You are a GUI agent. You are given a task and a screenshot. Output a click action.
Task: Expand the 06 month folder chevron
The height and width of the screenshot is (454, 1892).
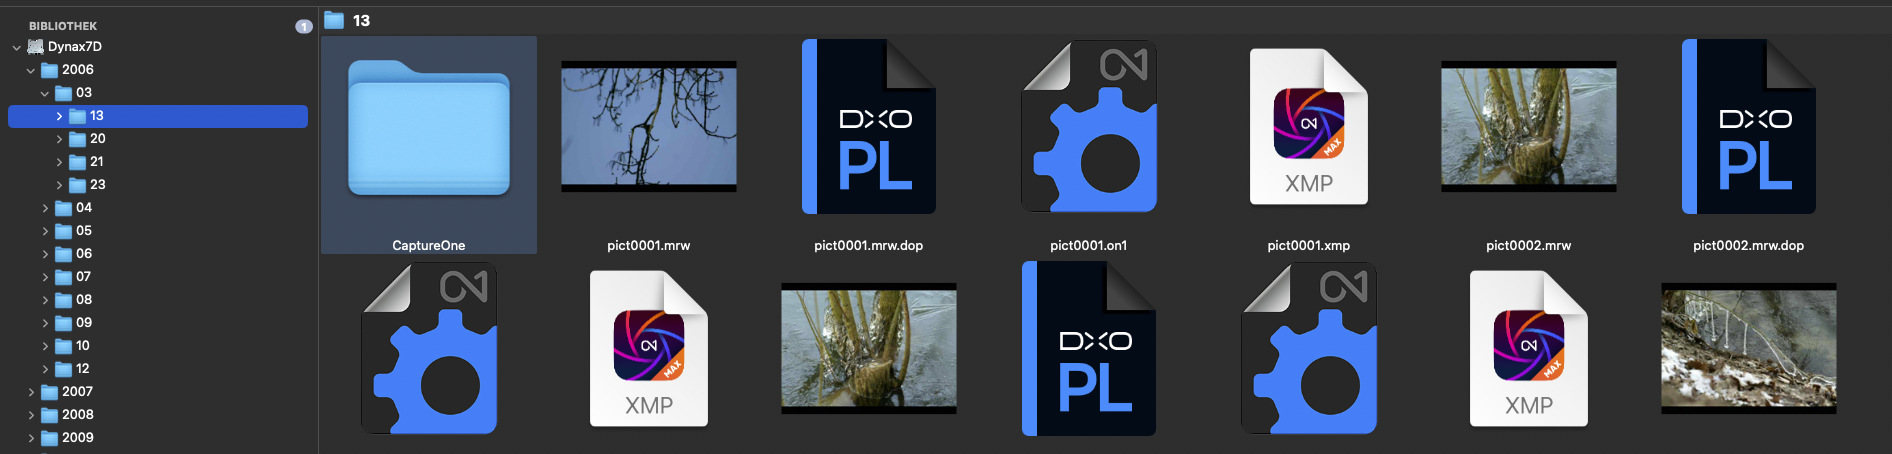click(45, 254)
